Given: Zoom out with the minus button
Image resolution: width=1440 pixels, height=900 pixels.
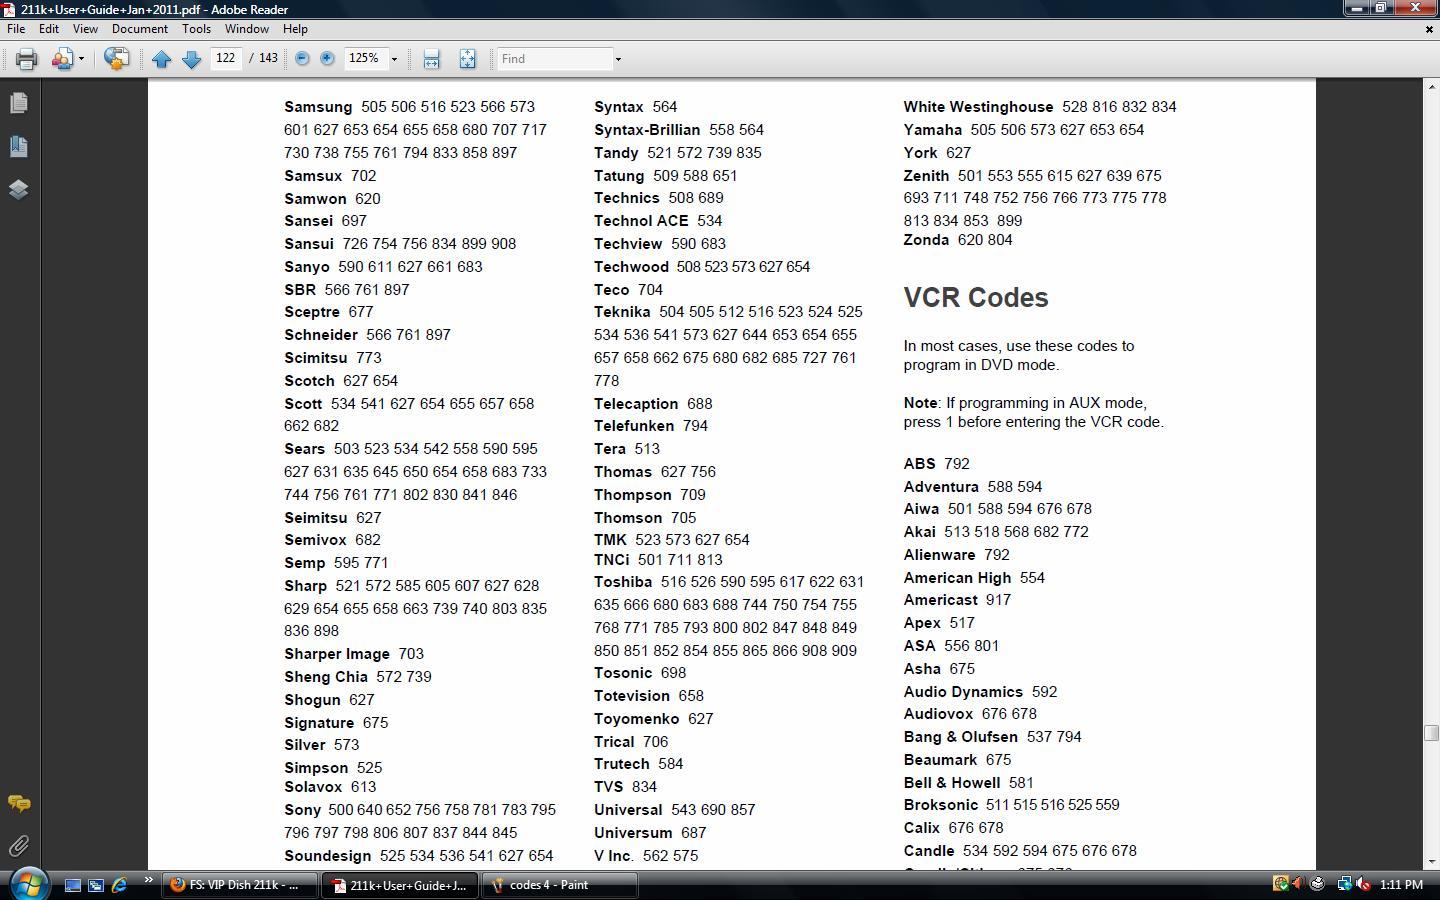Looking at the screenshot, I should [302, 58].
